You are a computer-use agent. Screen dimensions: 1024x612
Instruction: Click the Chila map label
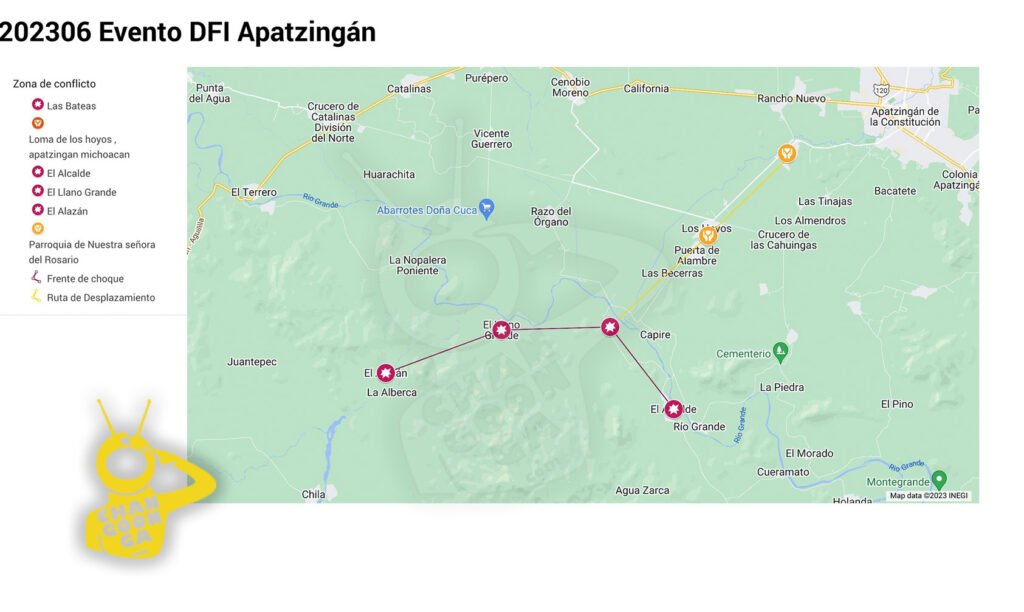[313, 494]
